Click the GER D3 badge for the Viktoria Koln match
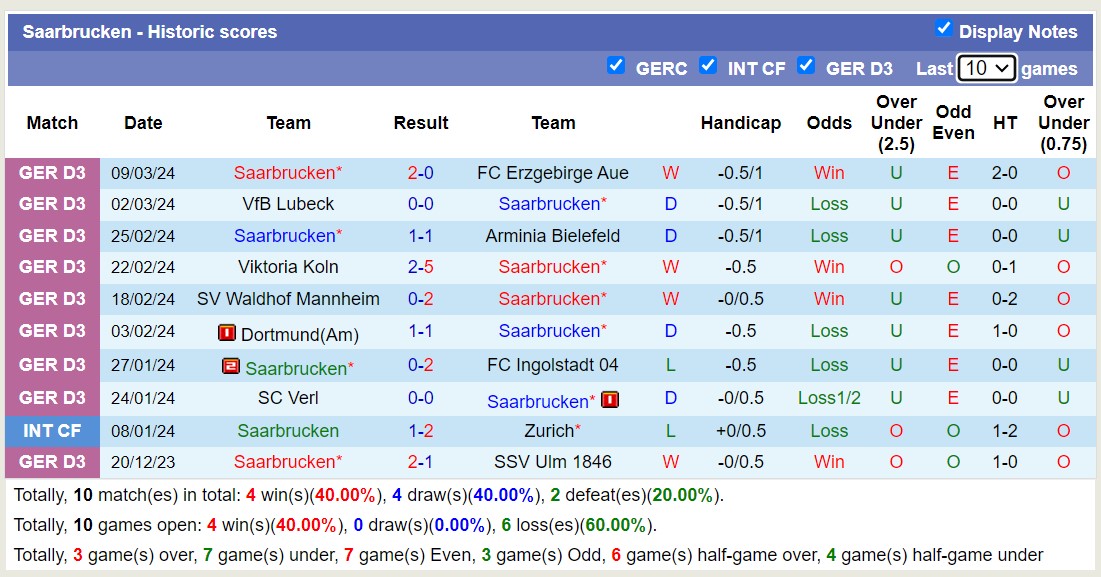1101x577 pixels. 52,267
